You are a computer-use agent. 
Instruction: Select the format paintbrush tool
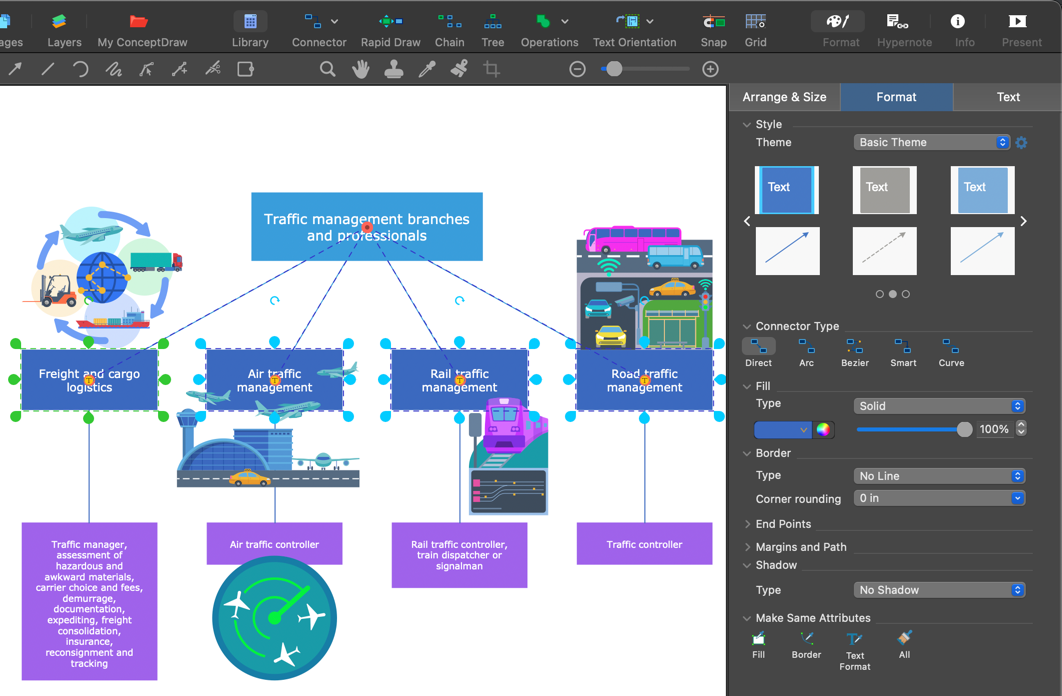(x=459, y=69)
